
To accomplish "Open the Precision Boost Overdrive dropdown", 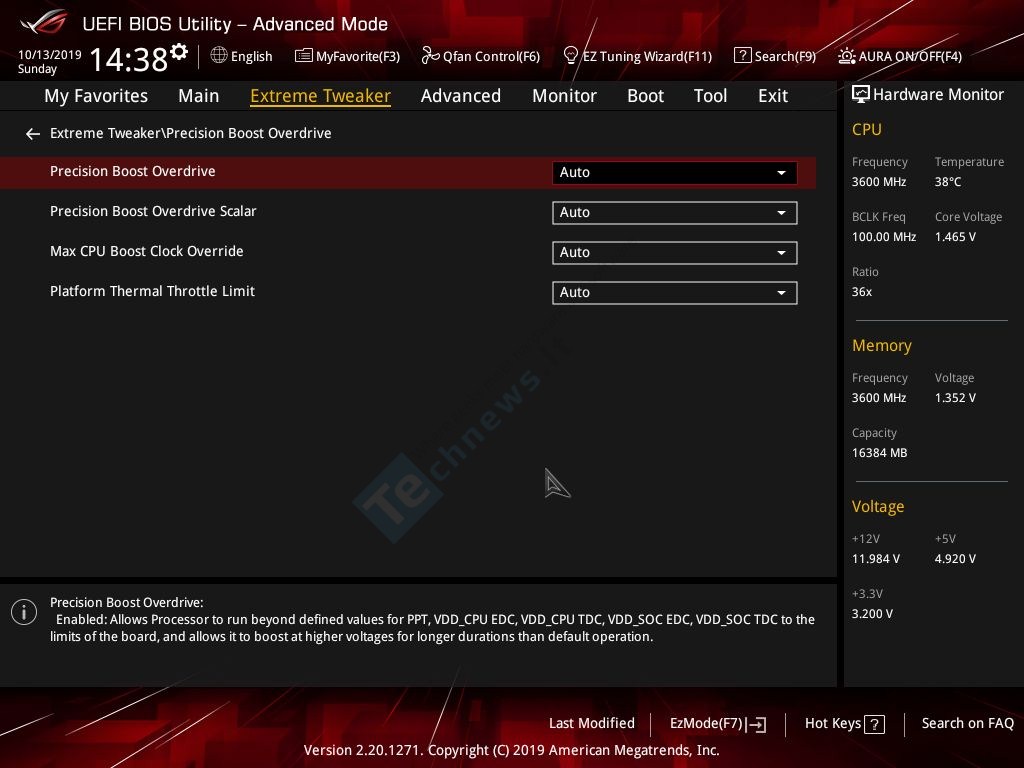I will 675,172.
